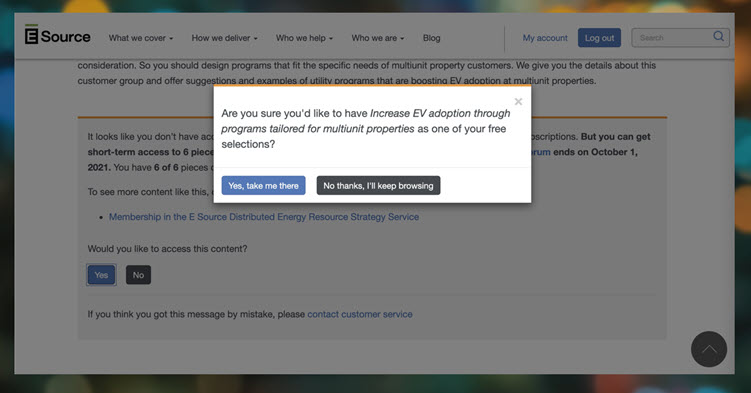Open the How we deliver menu
Screen dimensions: 751x393
225,38
